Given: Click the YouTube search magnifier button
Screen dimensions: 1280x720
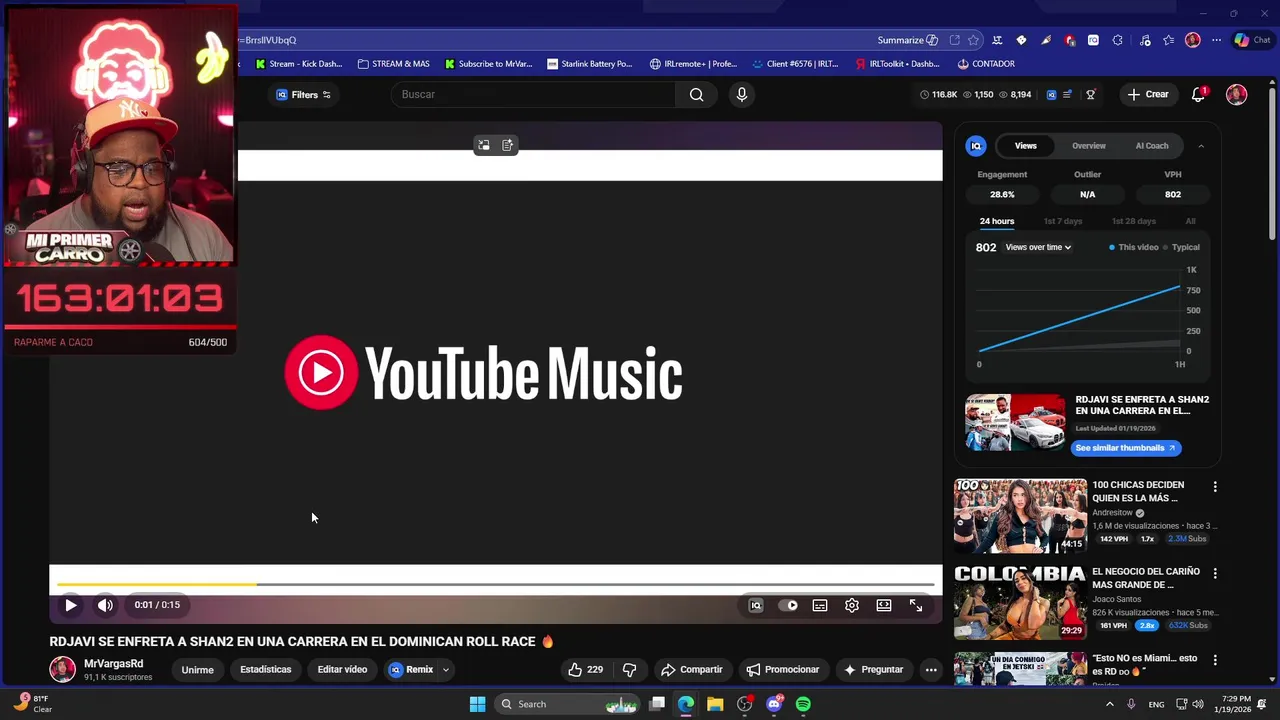Looking at the screenshot, I should point(696,94).
